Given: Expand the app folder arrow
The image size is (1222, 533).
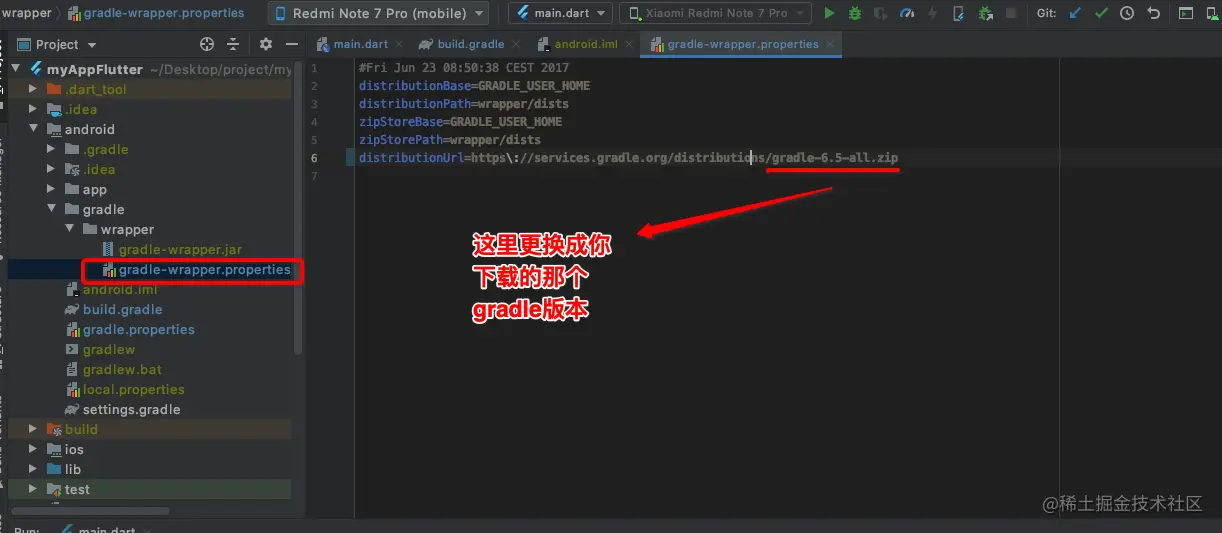Looking at the screenshot, I should (51, 189).
